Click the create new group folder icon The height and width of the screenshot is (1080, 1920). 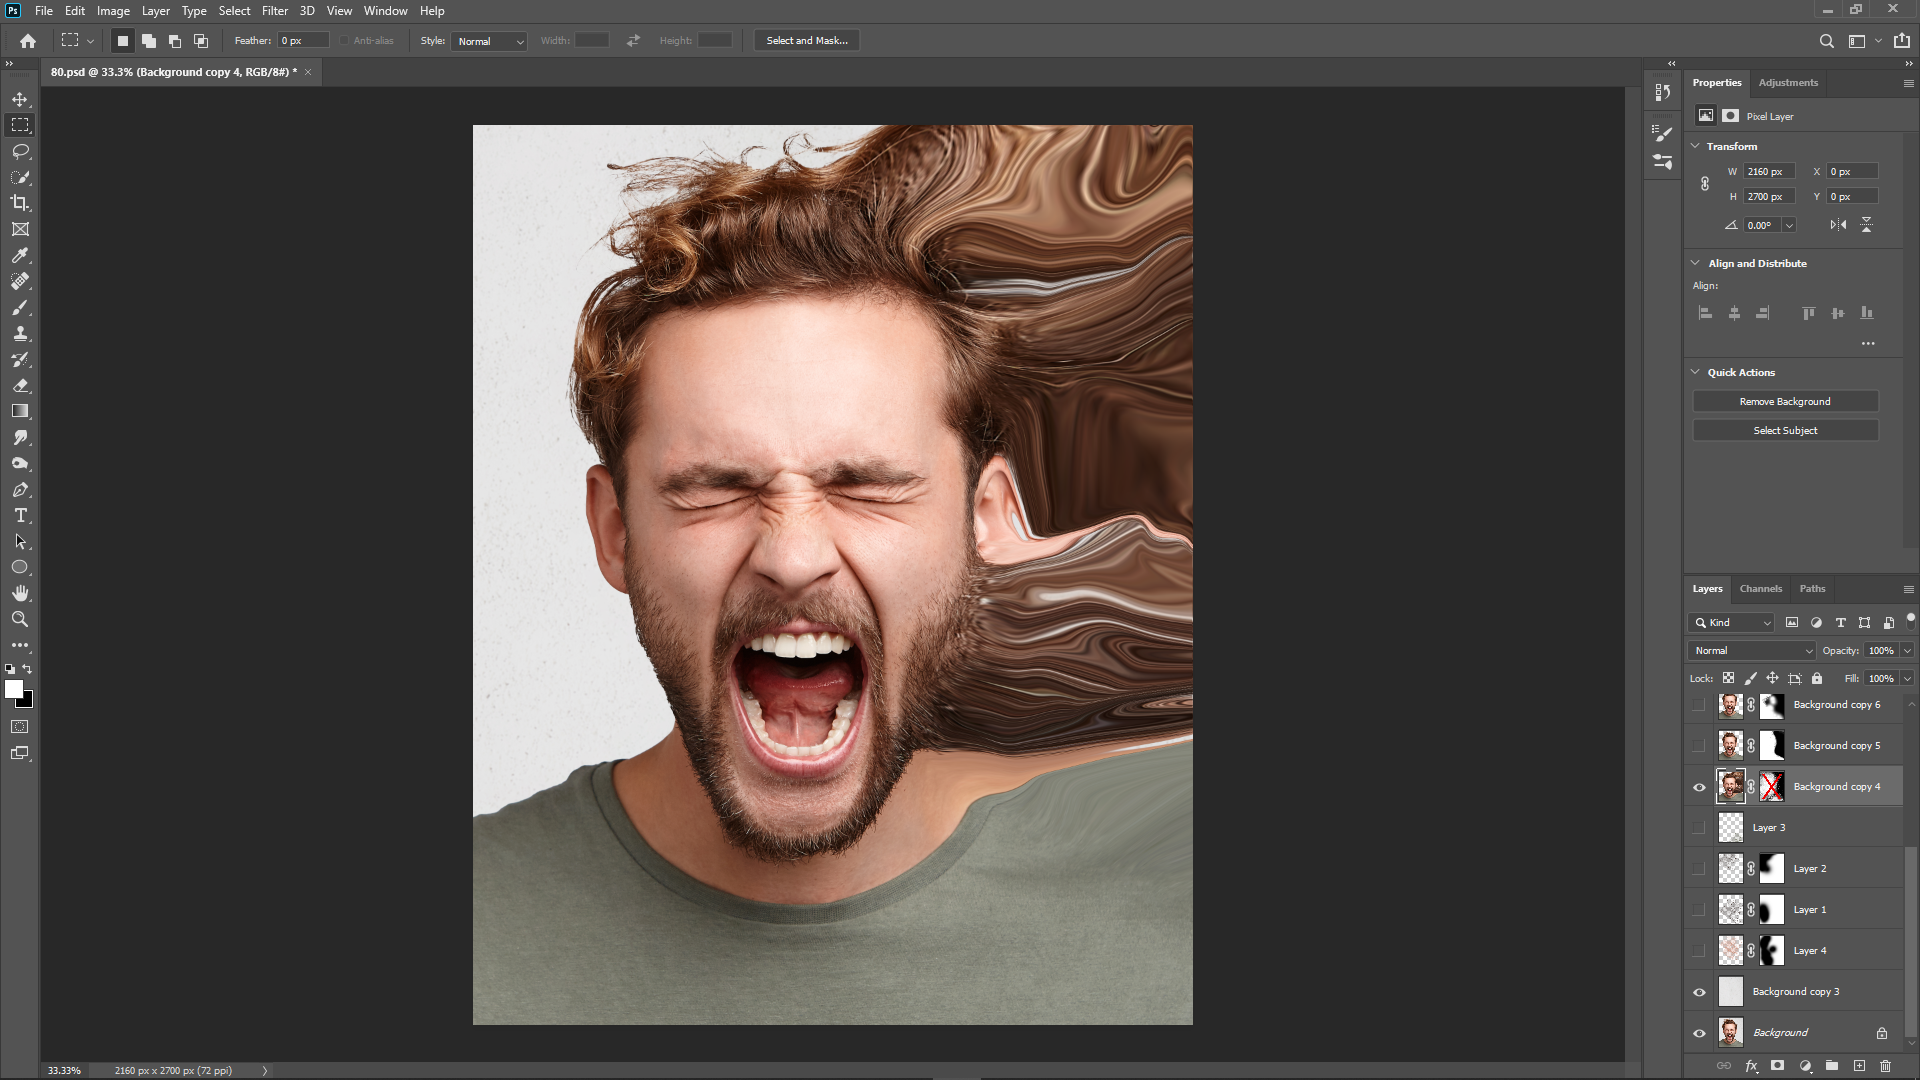pyautogui.click(x=1832, y=1066)
